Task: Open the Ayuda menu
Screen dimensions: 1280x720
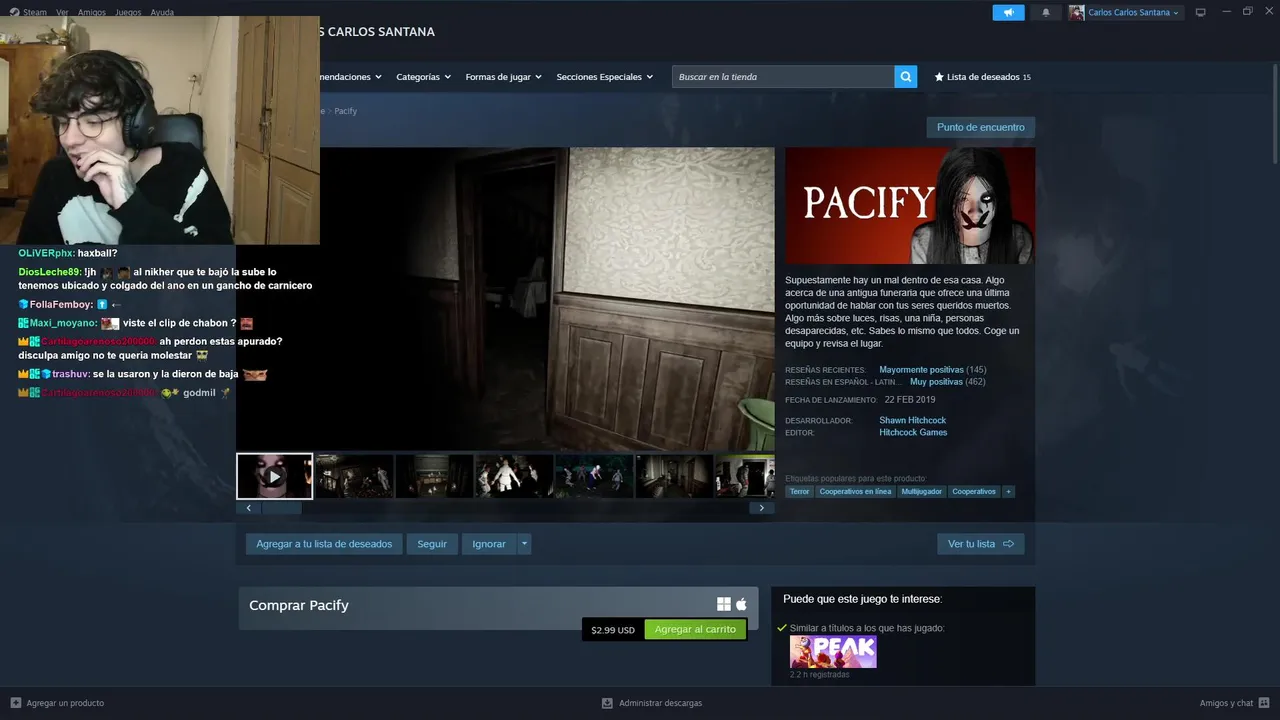Action: pyautogui.click(x=162, y=12)
